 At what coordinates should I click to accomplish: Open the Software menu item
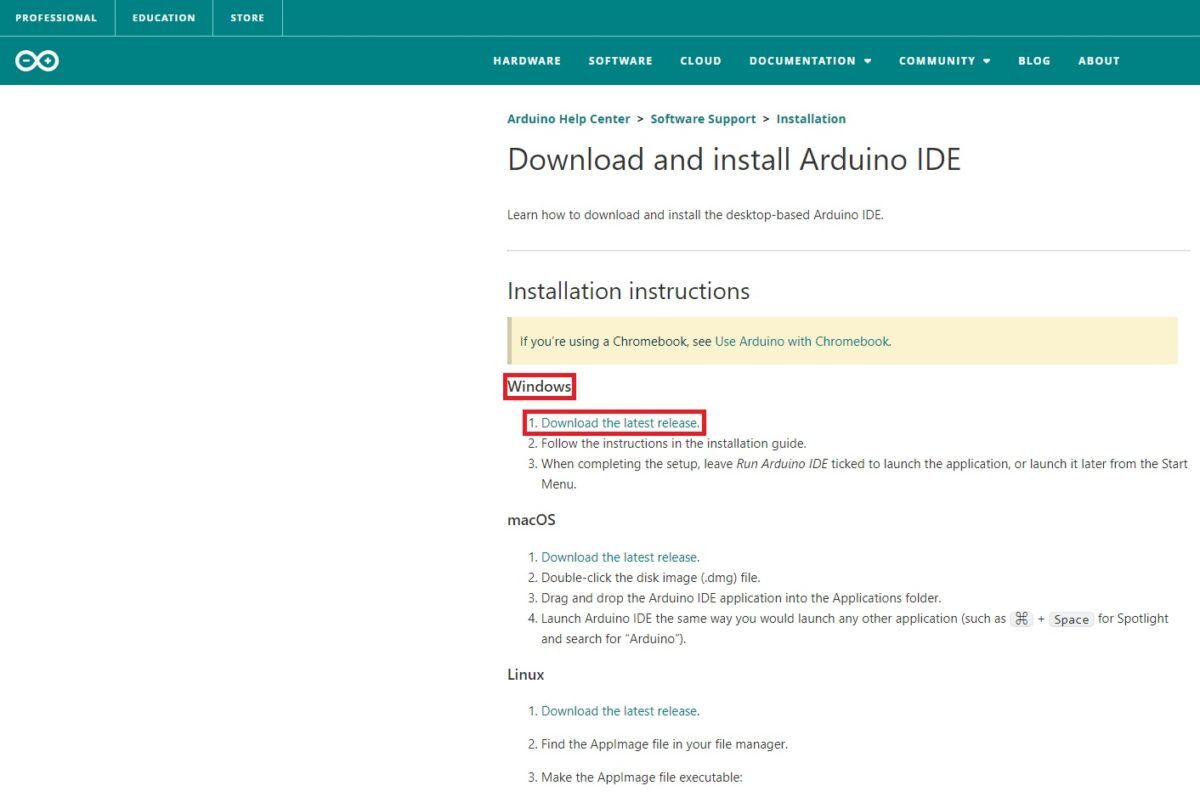click(620, 61)
